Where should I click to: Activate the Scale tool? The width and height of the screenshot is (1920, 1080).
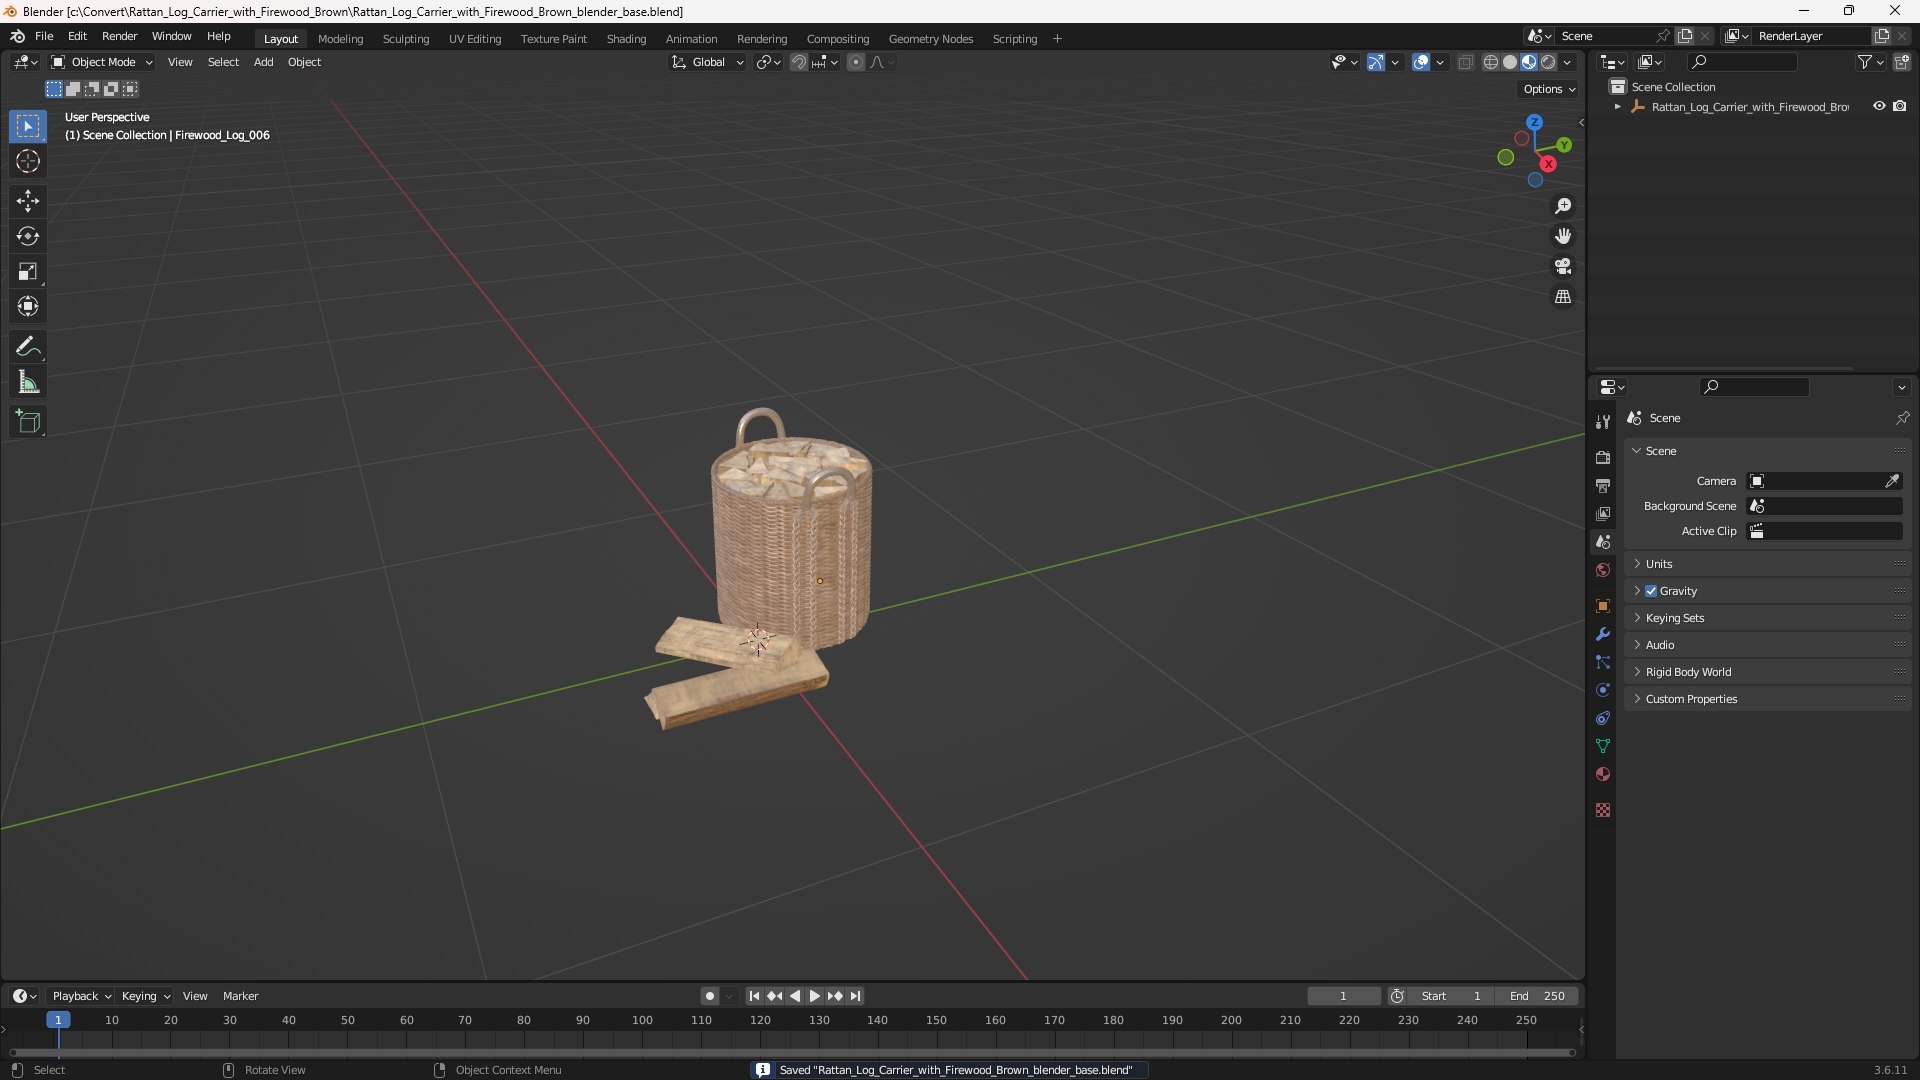(x=28, y=271)
